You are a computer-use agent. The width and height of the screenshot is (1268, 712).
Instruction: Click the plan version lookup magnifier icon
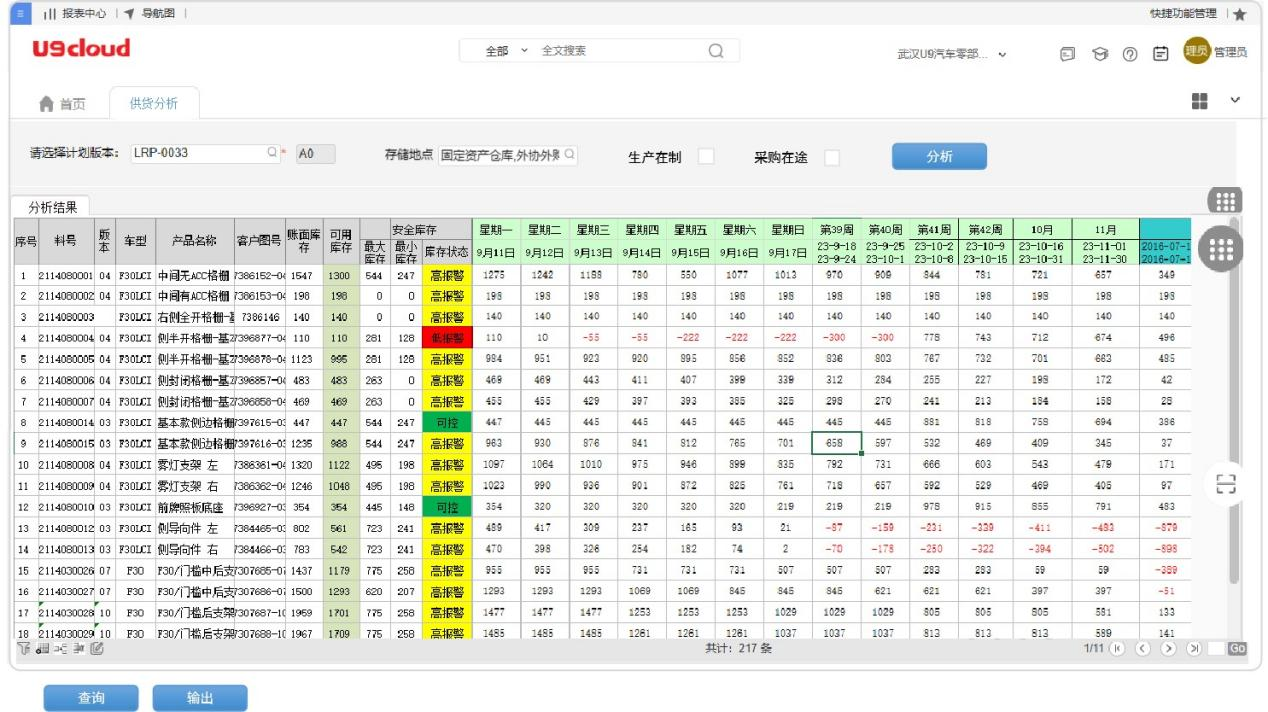click(x=272, y=154)
